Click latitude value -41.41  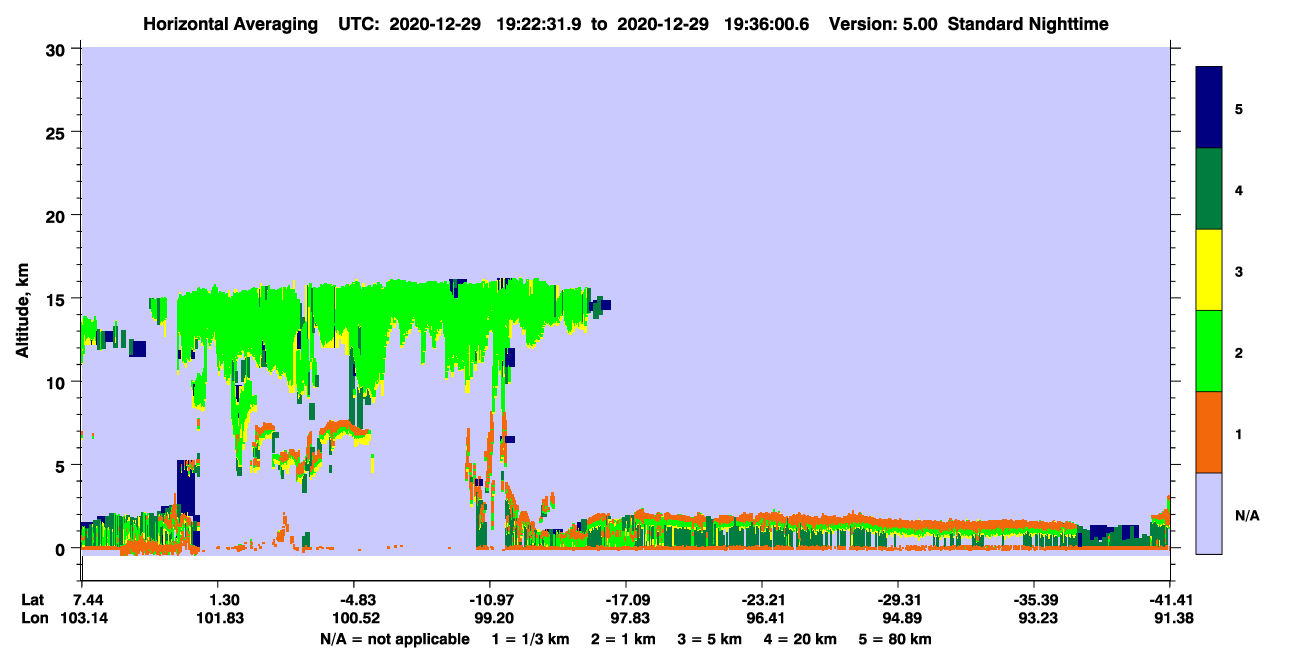pos(1171,599)
